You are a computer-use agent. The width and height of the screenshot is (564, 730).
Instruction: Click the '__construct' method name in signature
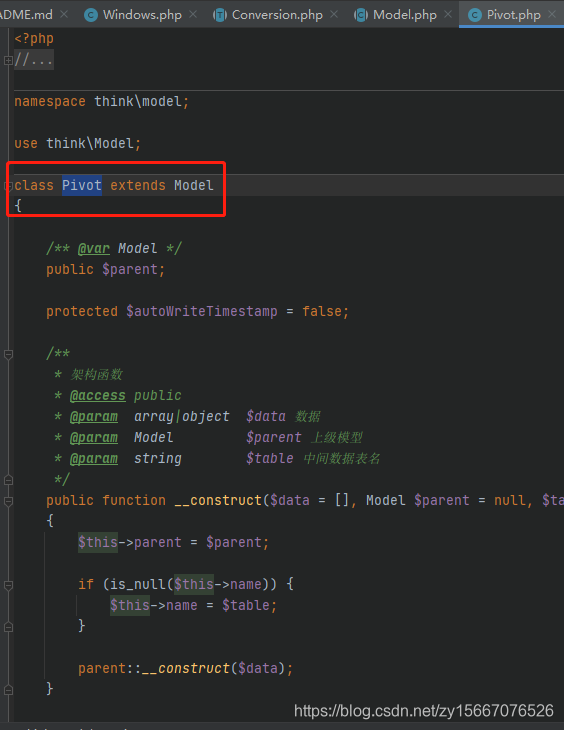pos(218,500)
